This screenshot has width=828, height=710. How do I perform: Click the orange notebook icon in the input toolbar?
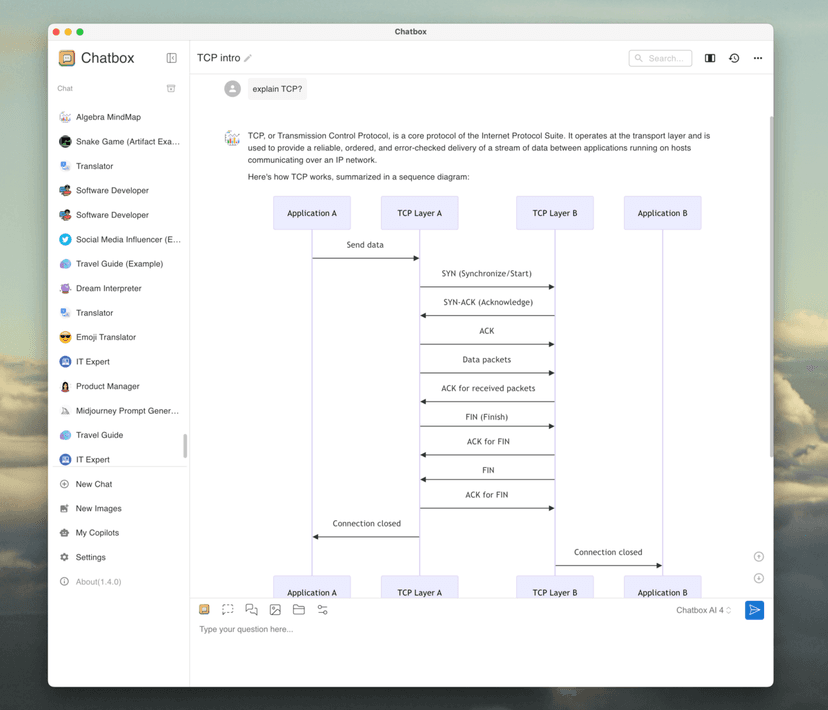[204, 609]
